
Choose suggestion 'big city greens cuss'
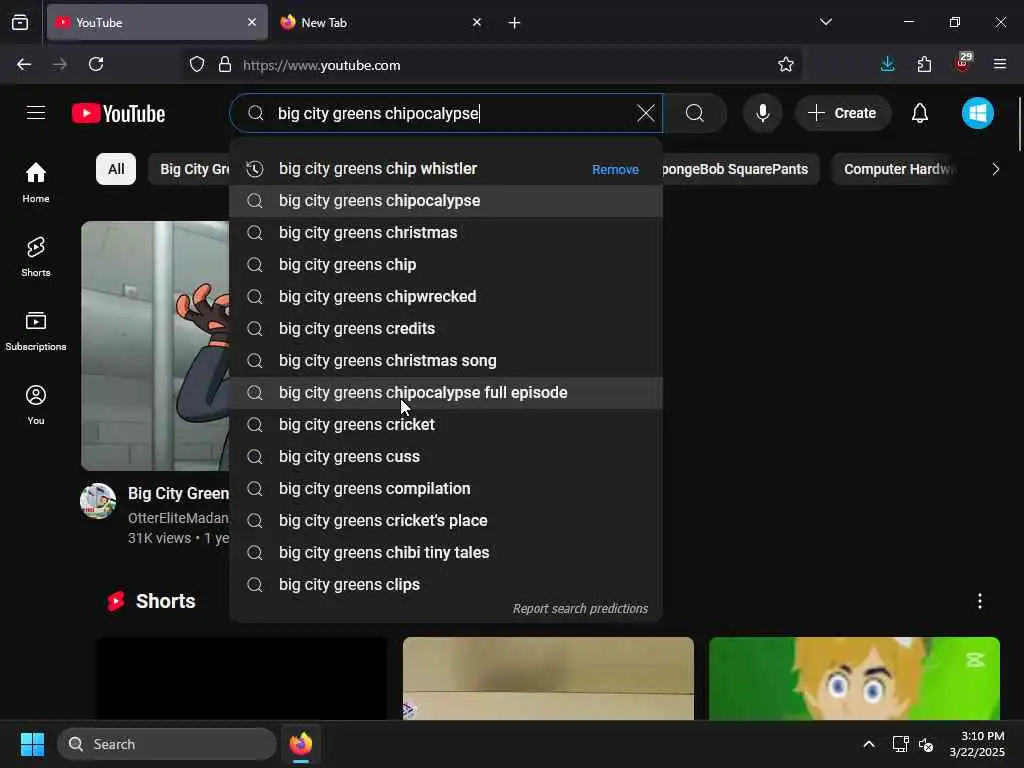[x=446, y=456]
